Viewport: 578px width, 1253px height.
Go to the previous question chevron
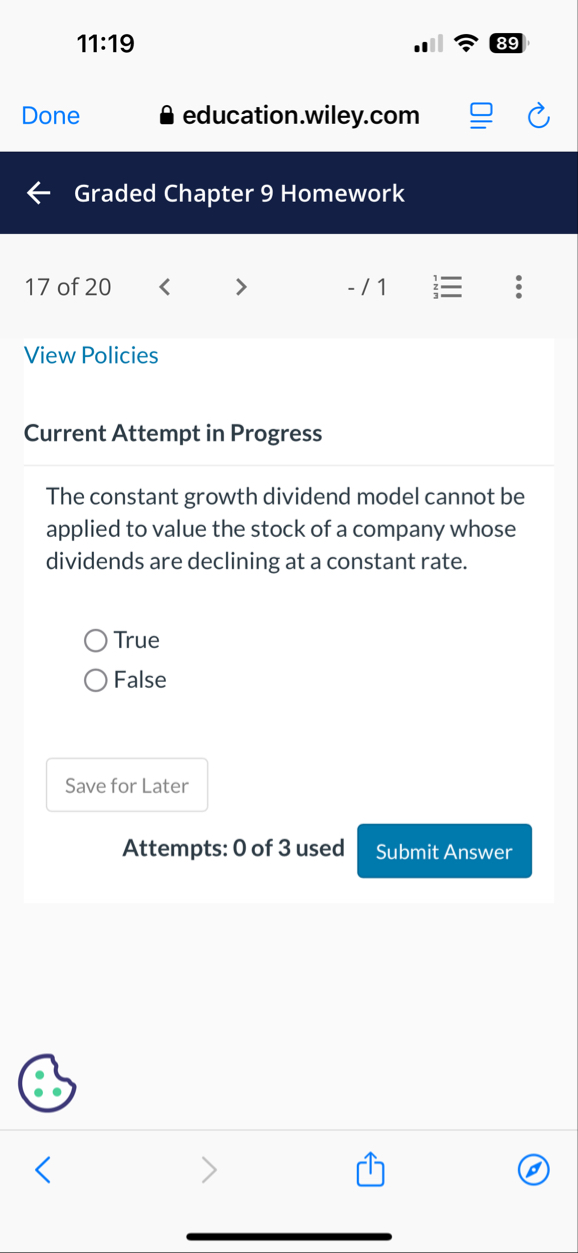[x=164, y=287]
